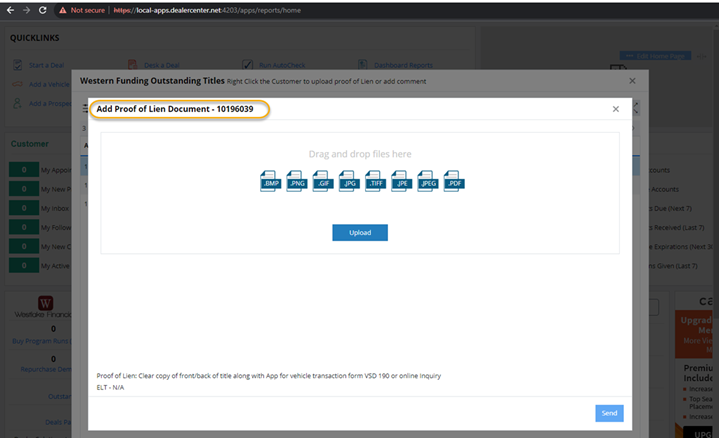Click the .GIF file type icon

(322, 181)
